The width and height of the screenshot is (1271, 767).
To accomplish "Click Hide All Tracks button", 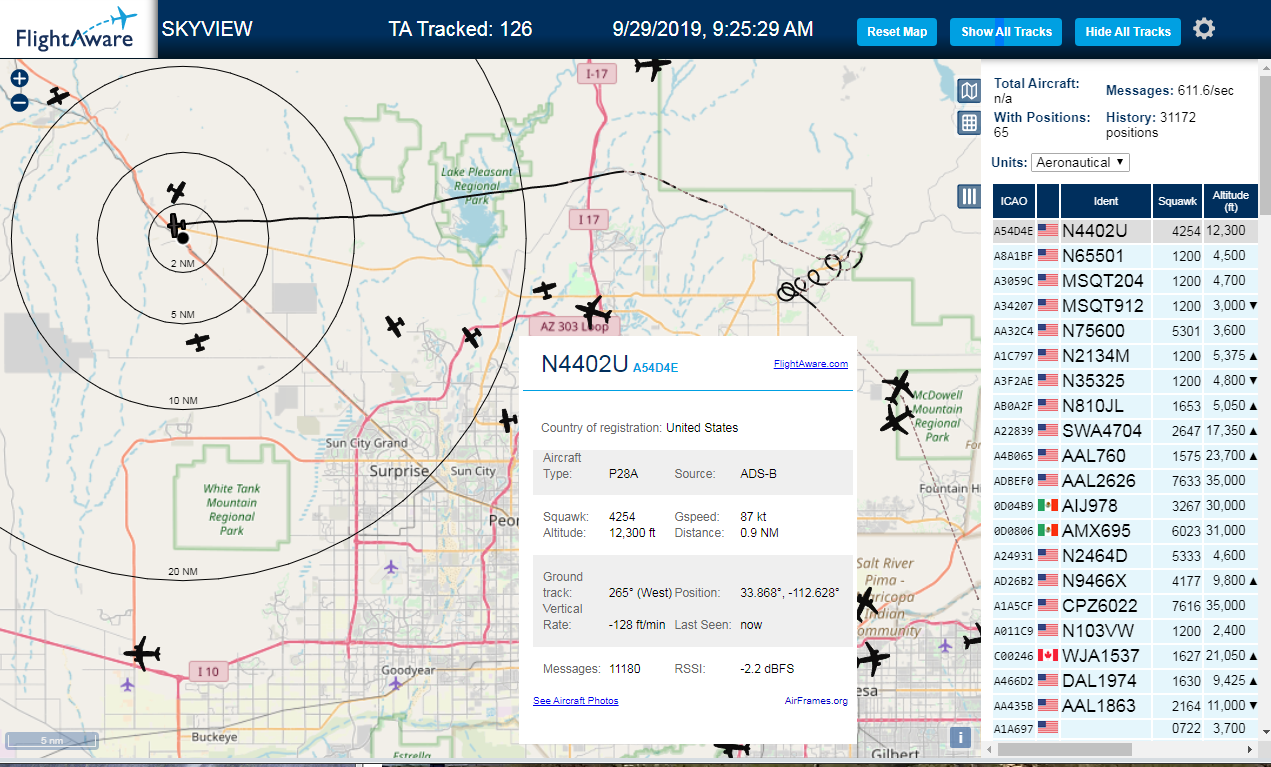I will [x=1128, y=32].
